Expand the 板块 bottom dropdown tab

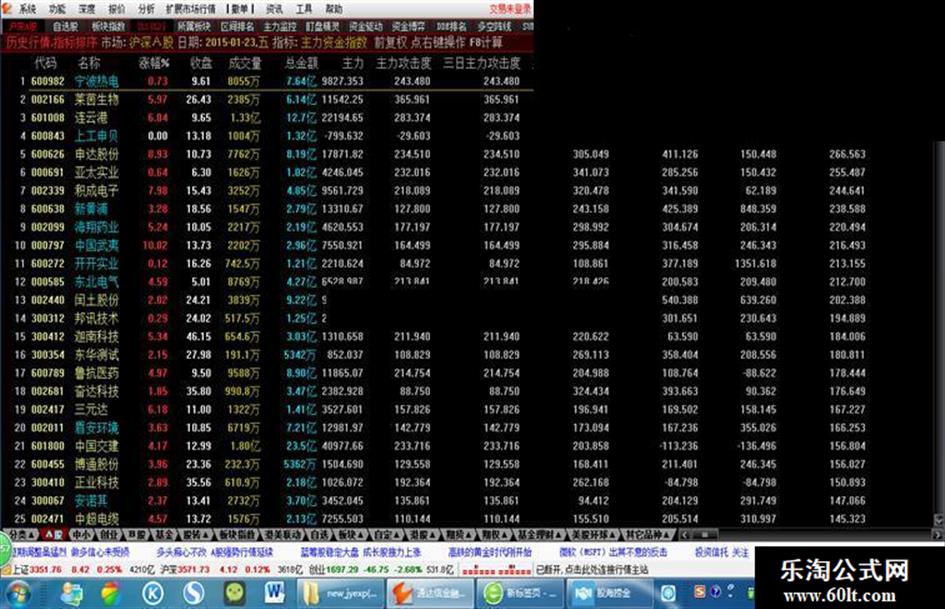(x=350, y=535)
